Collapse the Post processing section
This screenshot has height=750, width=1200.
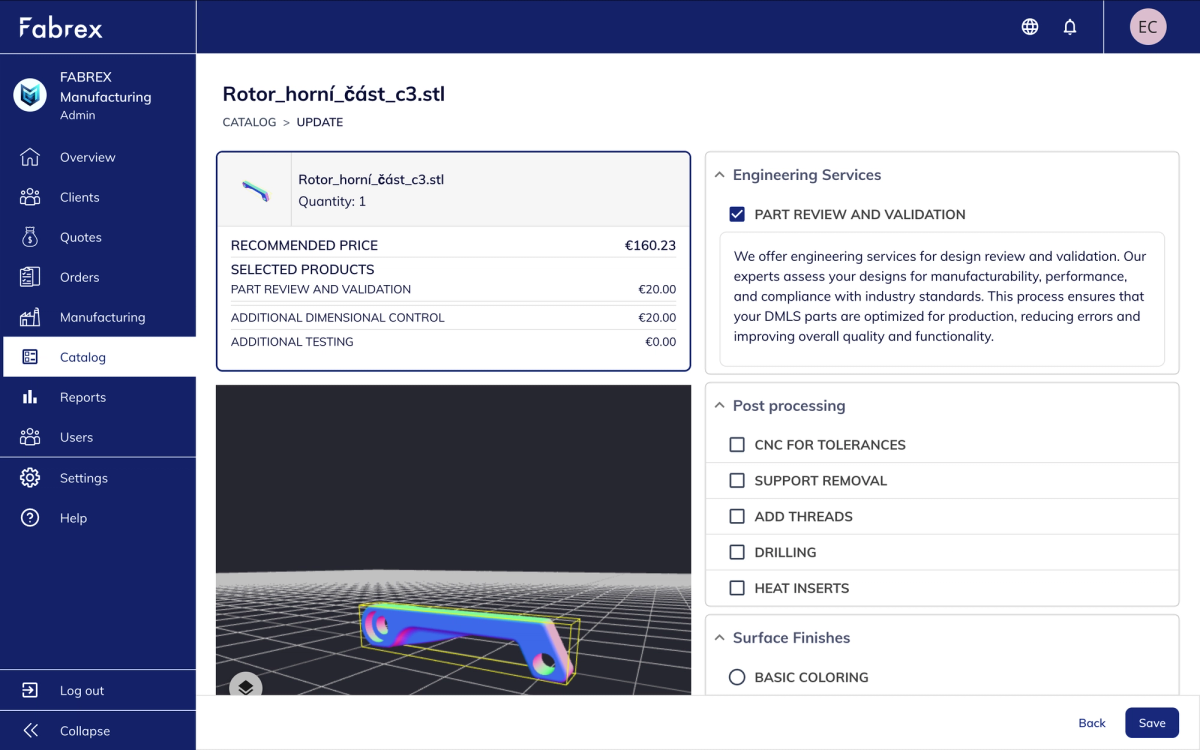[x=719, y=406]
